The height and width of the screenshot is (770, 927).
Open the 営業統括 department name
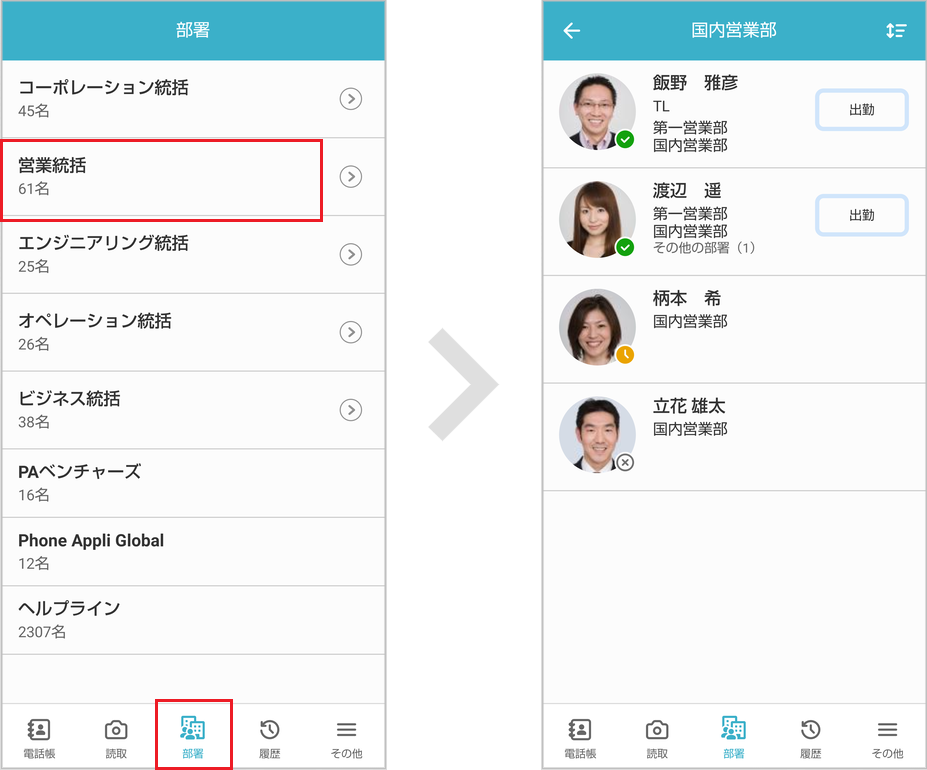click(52, 166)
